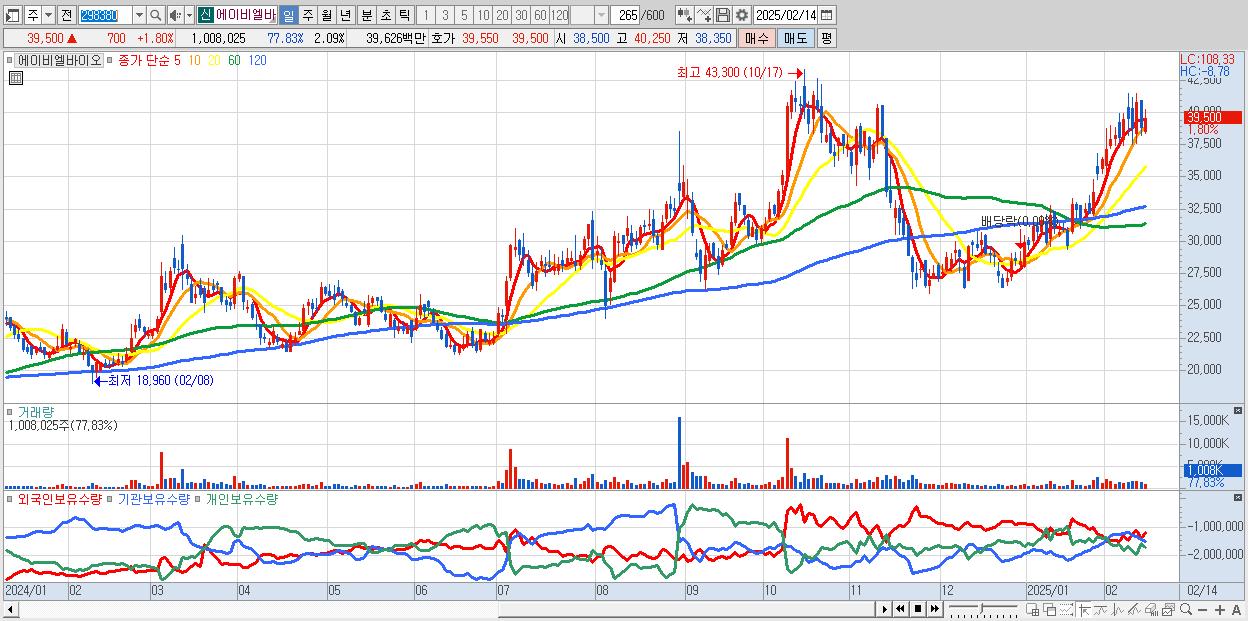Toggle the 기관보유수량 legend marker
Viewport: 1248px width, 621px height.
click(x=111, y=499)
